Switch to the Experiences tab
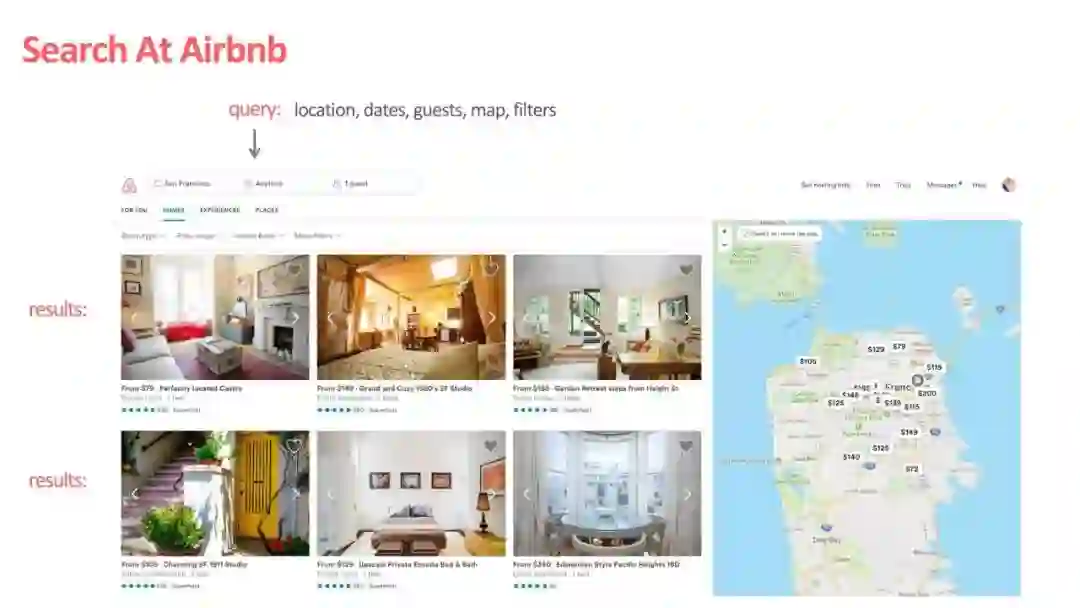The width and height of the screenshot is (1080, 608). [x=220, y=210]
